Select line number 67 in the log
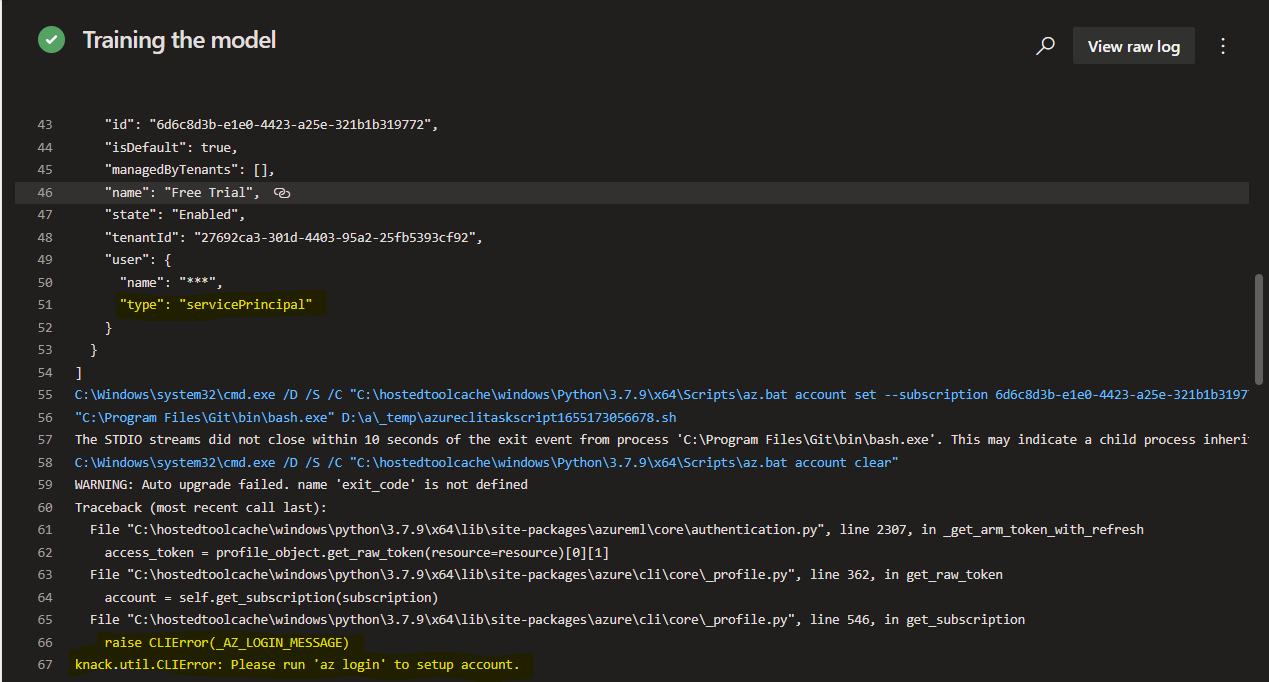This screenshot has height=682, width=1269. pyautogui.click(x=45, y=664)
